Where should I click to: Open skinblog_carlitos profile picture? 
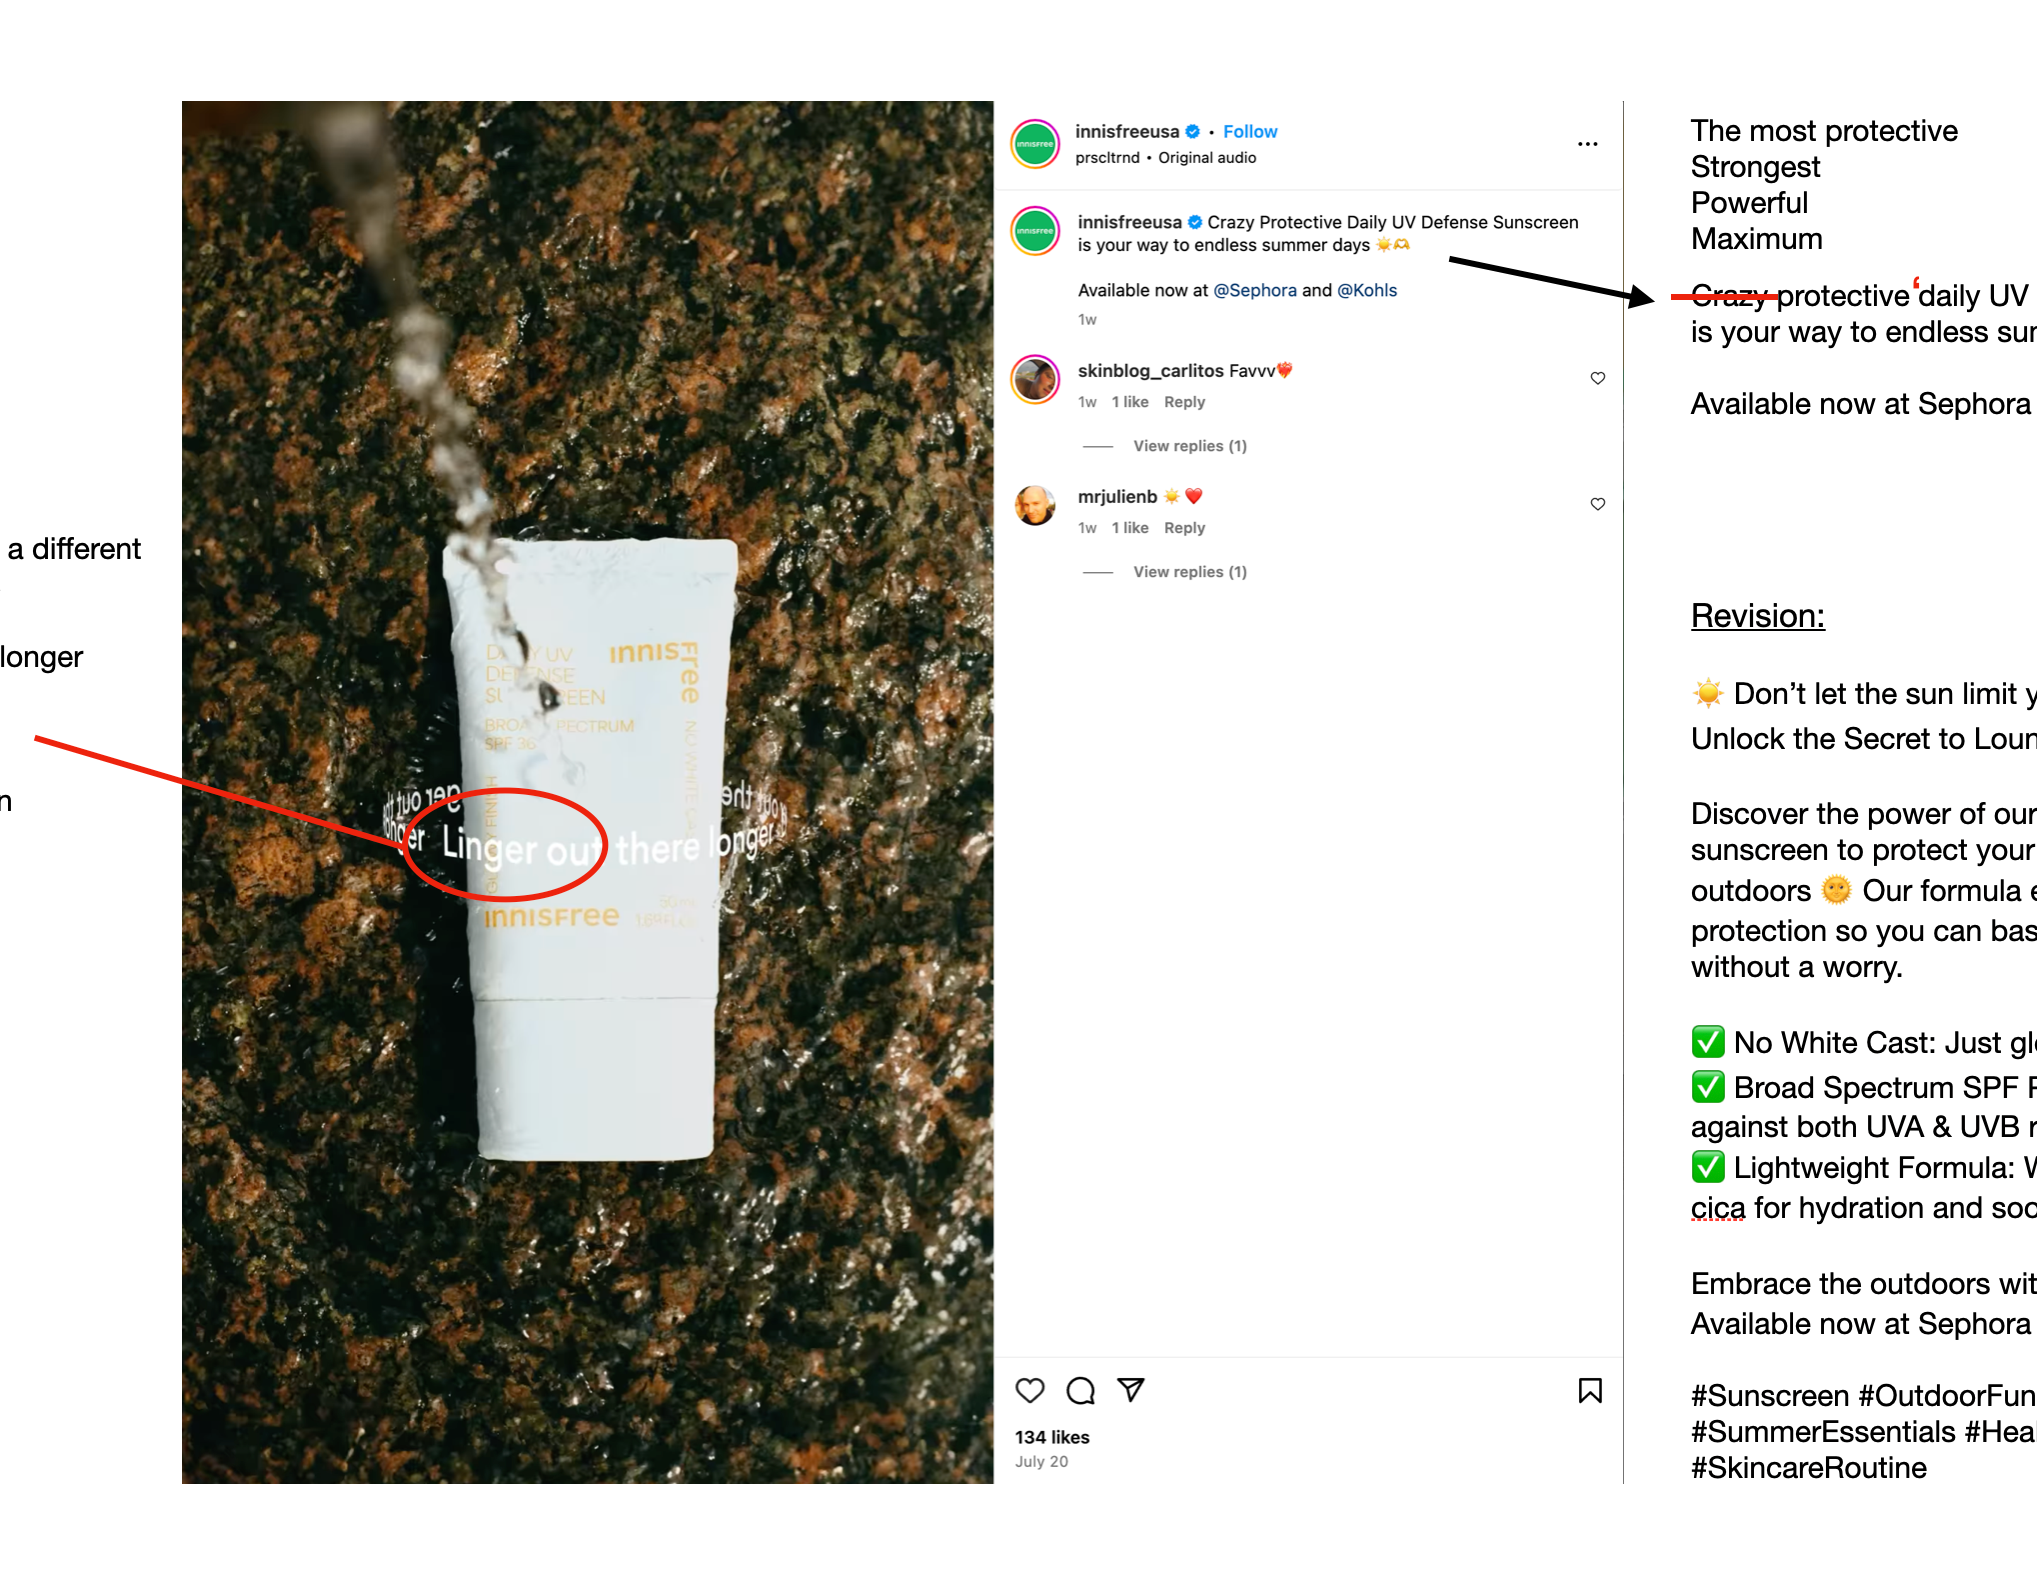click(x=1036, y=380)
